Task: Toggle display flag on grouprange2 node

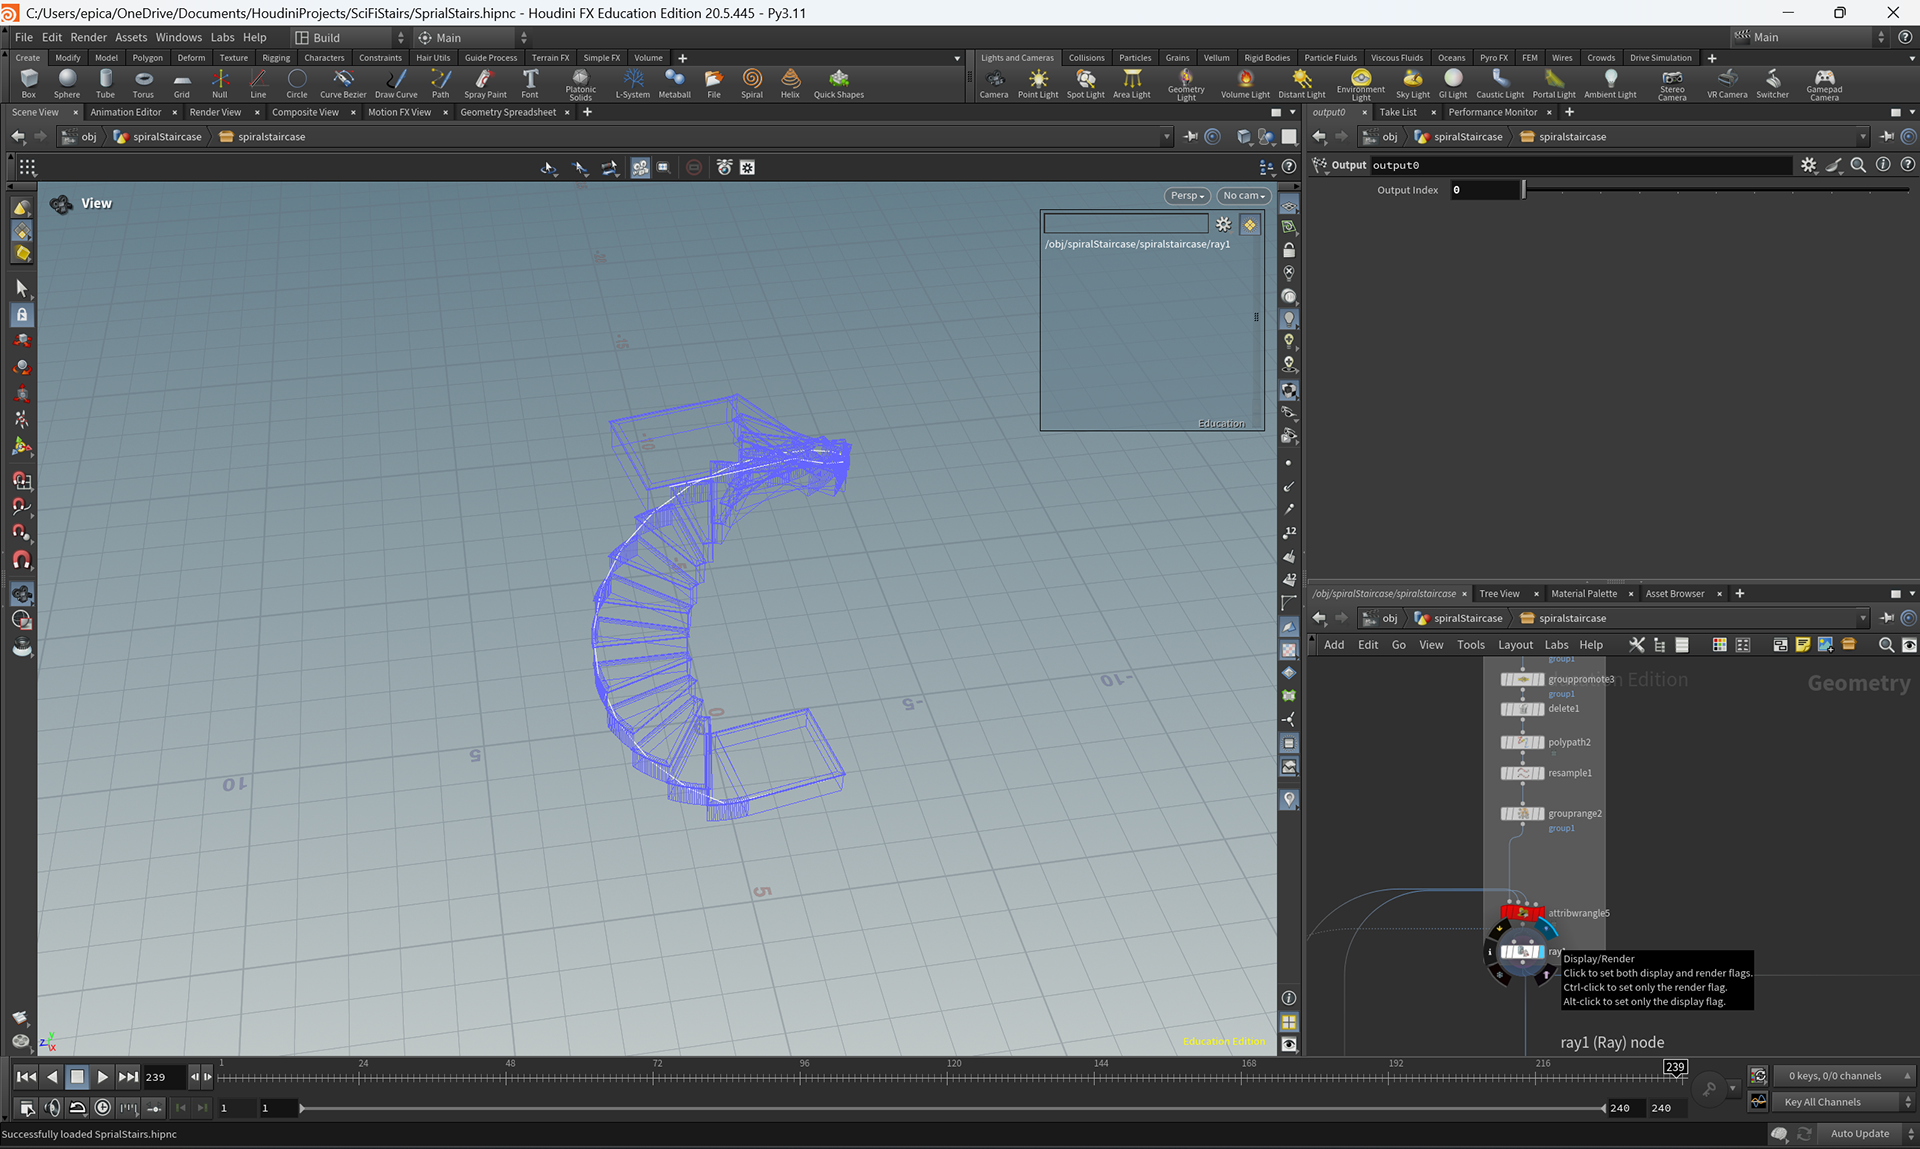Action: tap(1540, 814)
